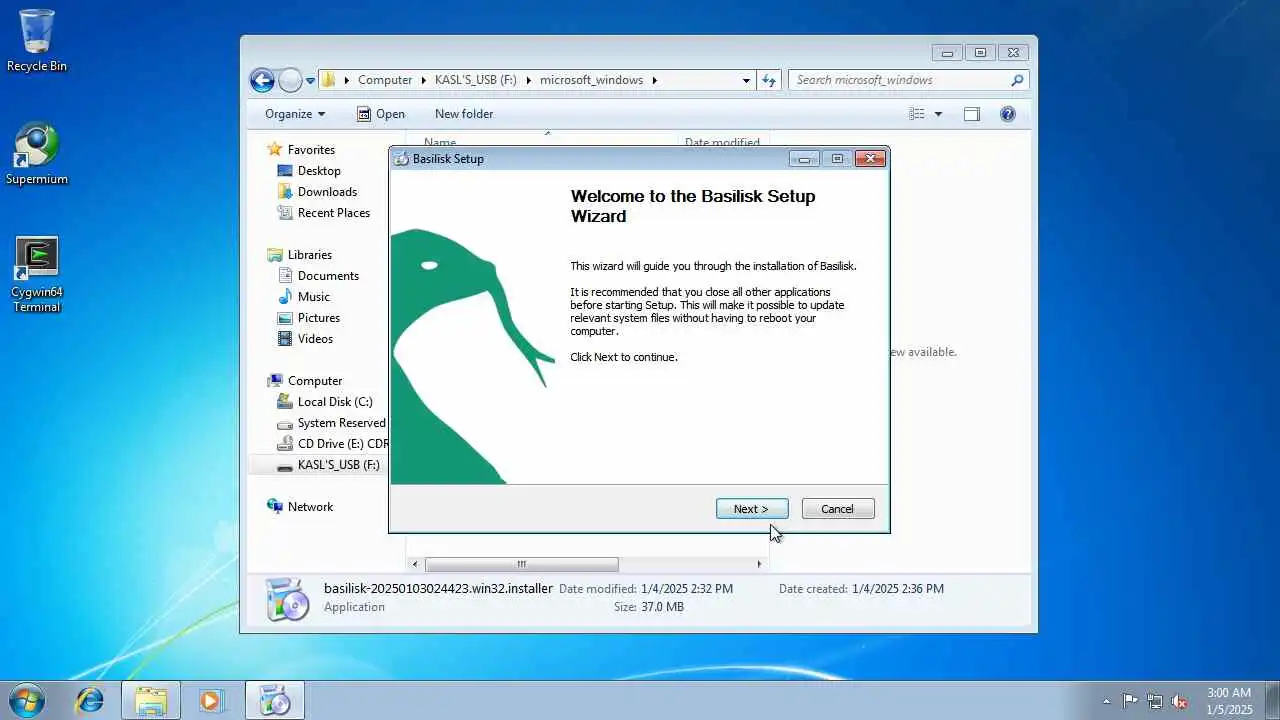Click the Explorer Back arrow button
This screenshot has height=720, width=1280.
tap(262, 80)
